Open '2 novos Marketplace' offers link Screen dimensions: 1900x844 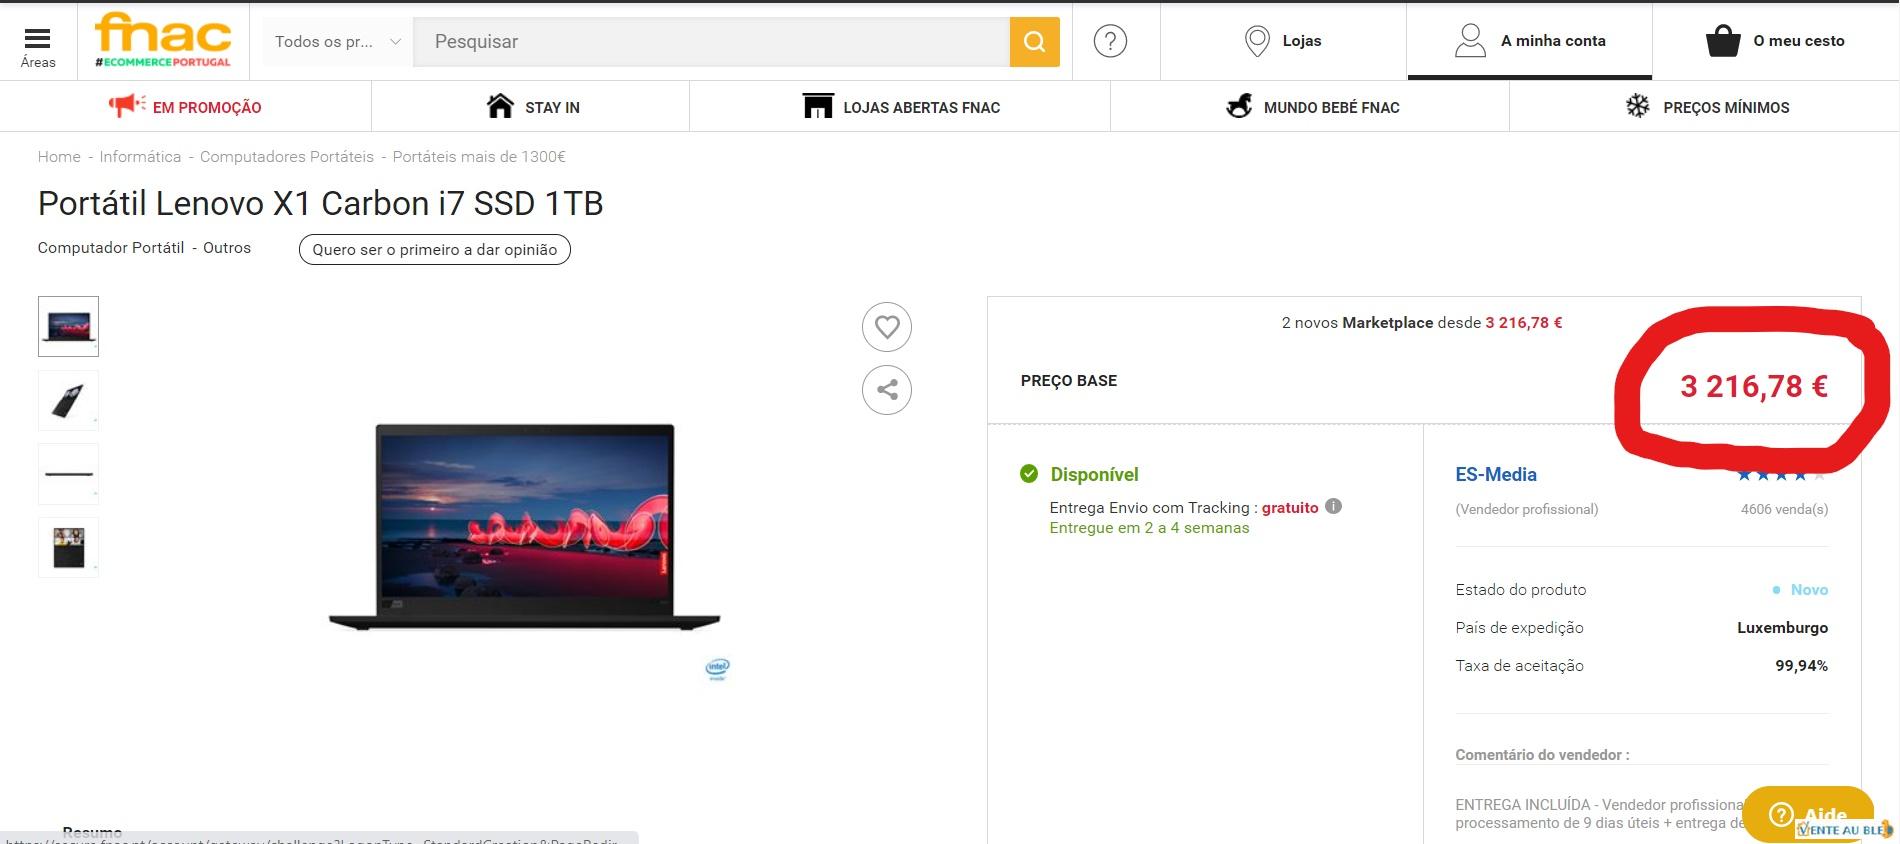click(x=1421, y=322)
